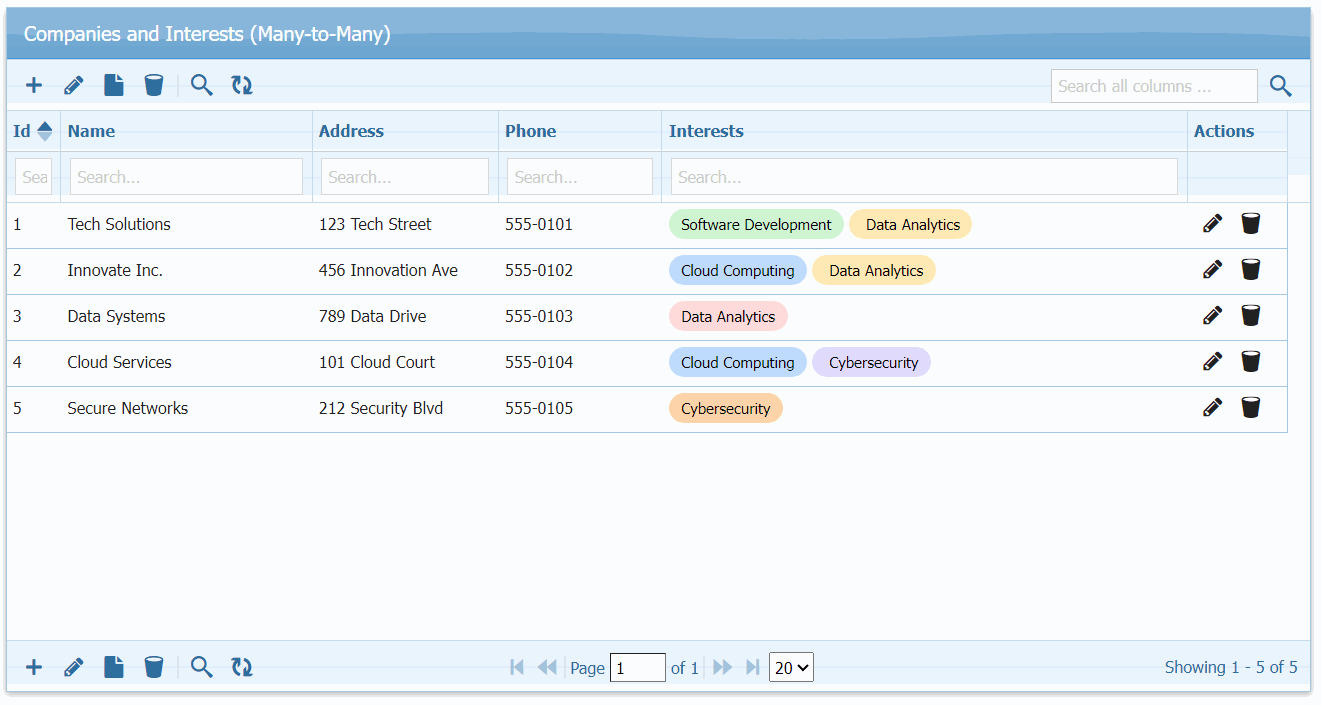
Task: Sort the grid by the Name column header
Action: tap(91, 131)
